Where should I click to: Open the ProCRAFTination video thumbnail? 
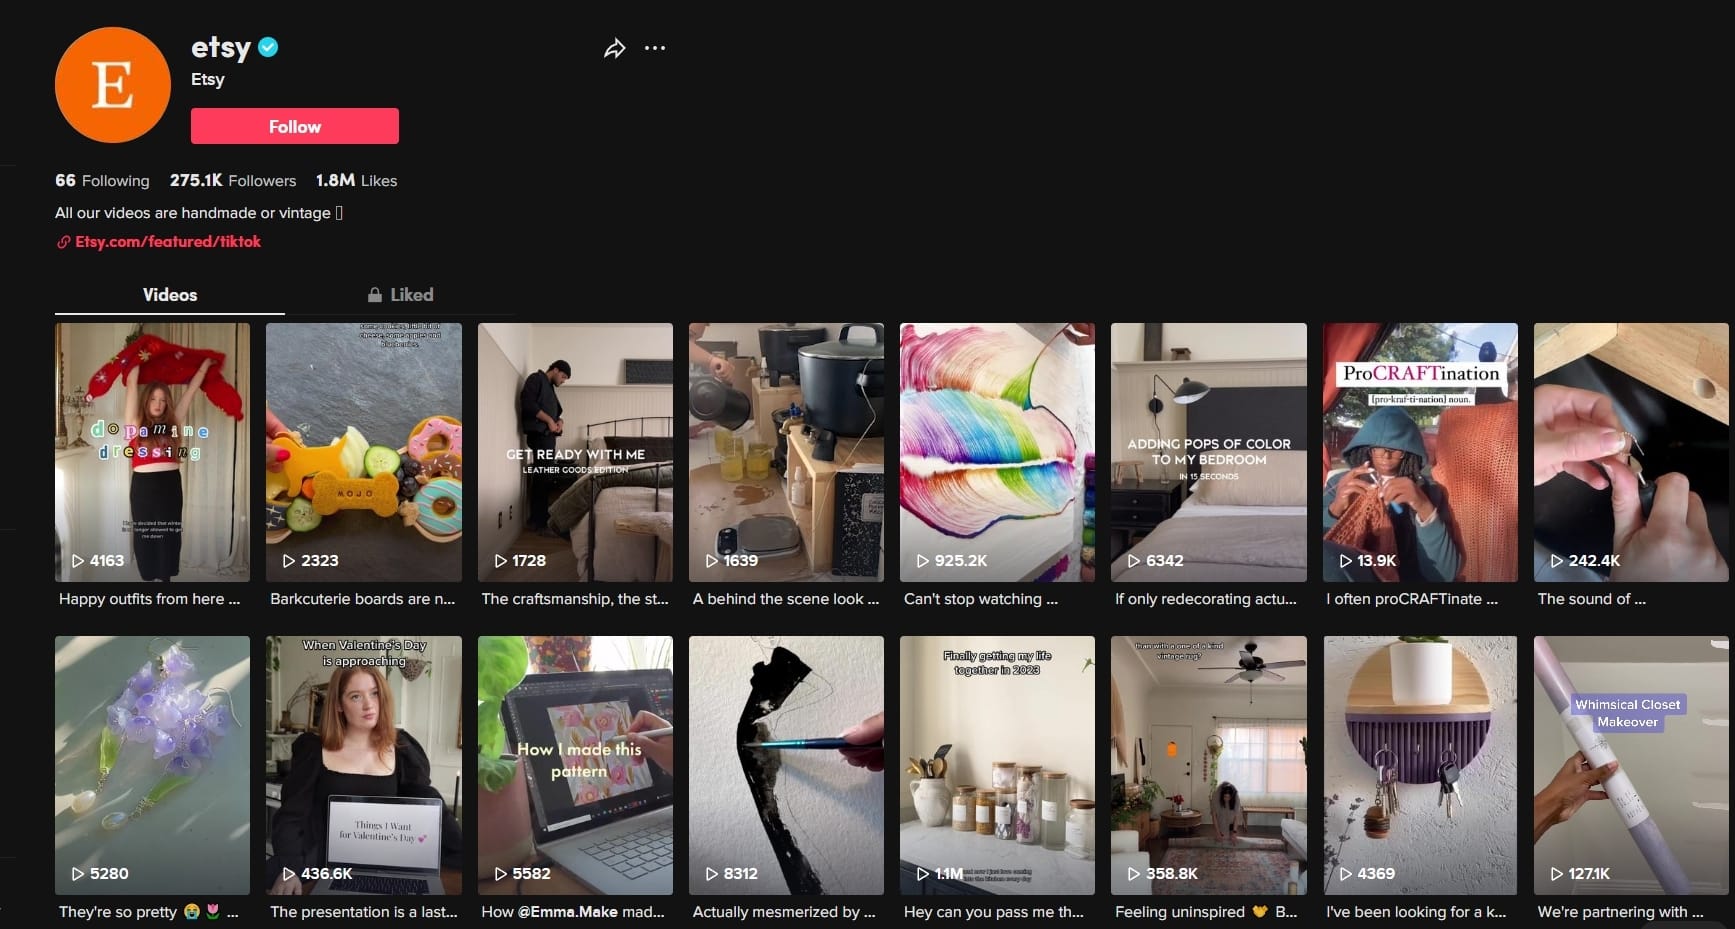point(1420,452)
